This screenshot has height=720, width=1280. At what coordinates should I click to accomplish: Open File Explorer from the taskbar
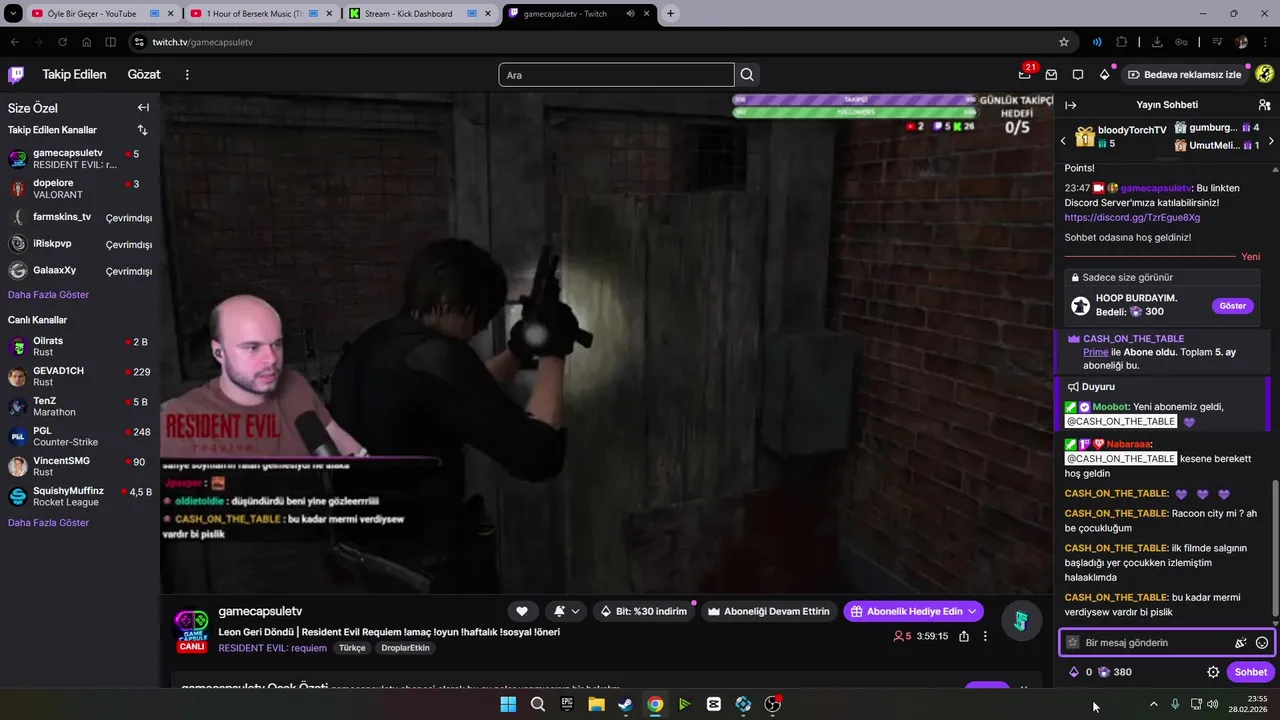pos(596,704)
